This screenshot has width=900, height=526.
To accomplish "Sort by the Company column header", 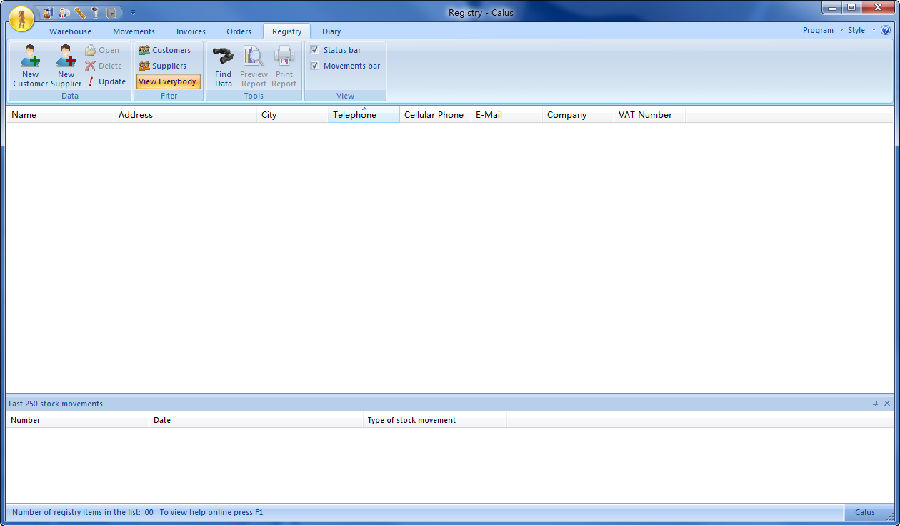I will (578, 115).
